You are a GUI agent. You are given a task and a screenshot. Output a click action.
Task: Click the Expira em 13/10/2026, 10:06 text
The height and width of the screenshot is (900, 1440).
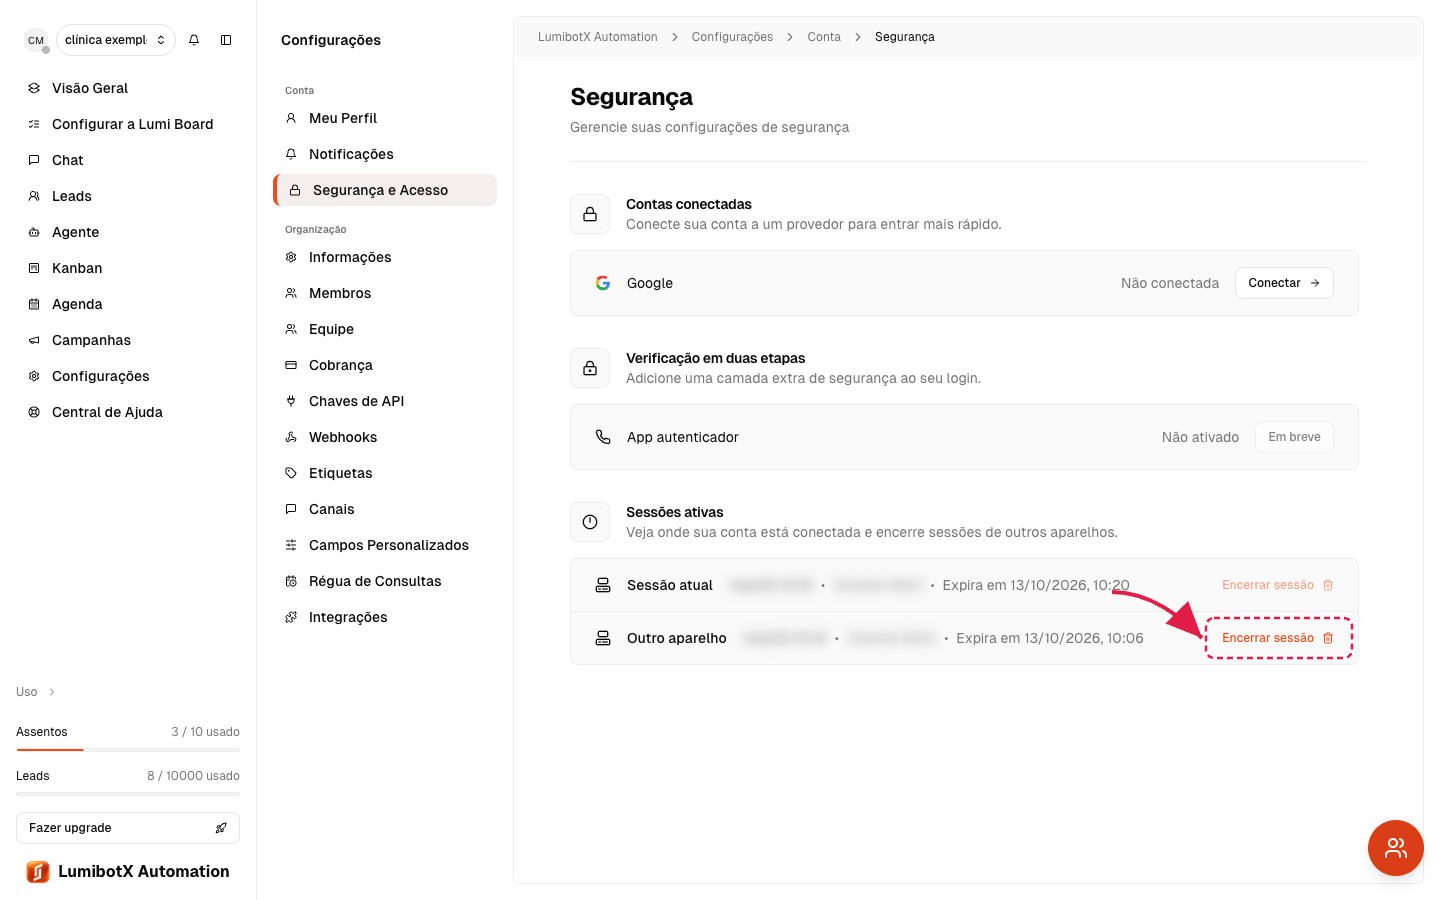(x=1050, y=638)
